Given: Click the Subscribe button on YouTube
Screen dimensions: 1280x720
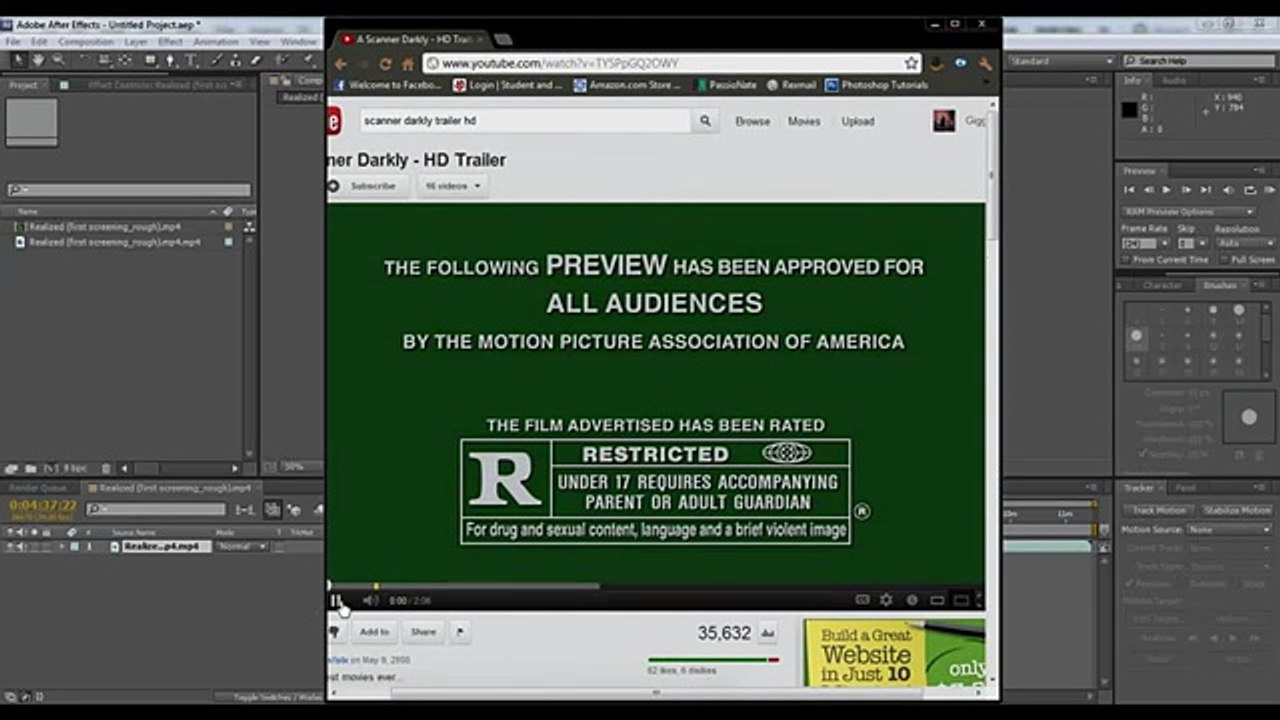Looking at the screenshot, I should (366, 186).
